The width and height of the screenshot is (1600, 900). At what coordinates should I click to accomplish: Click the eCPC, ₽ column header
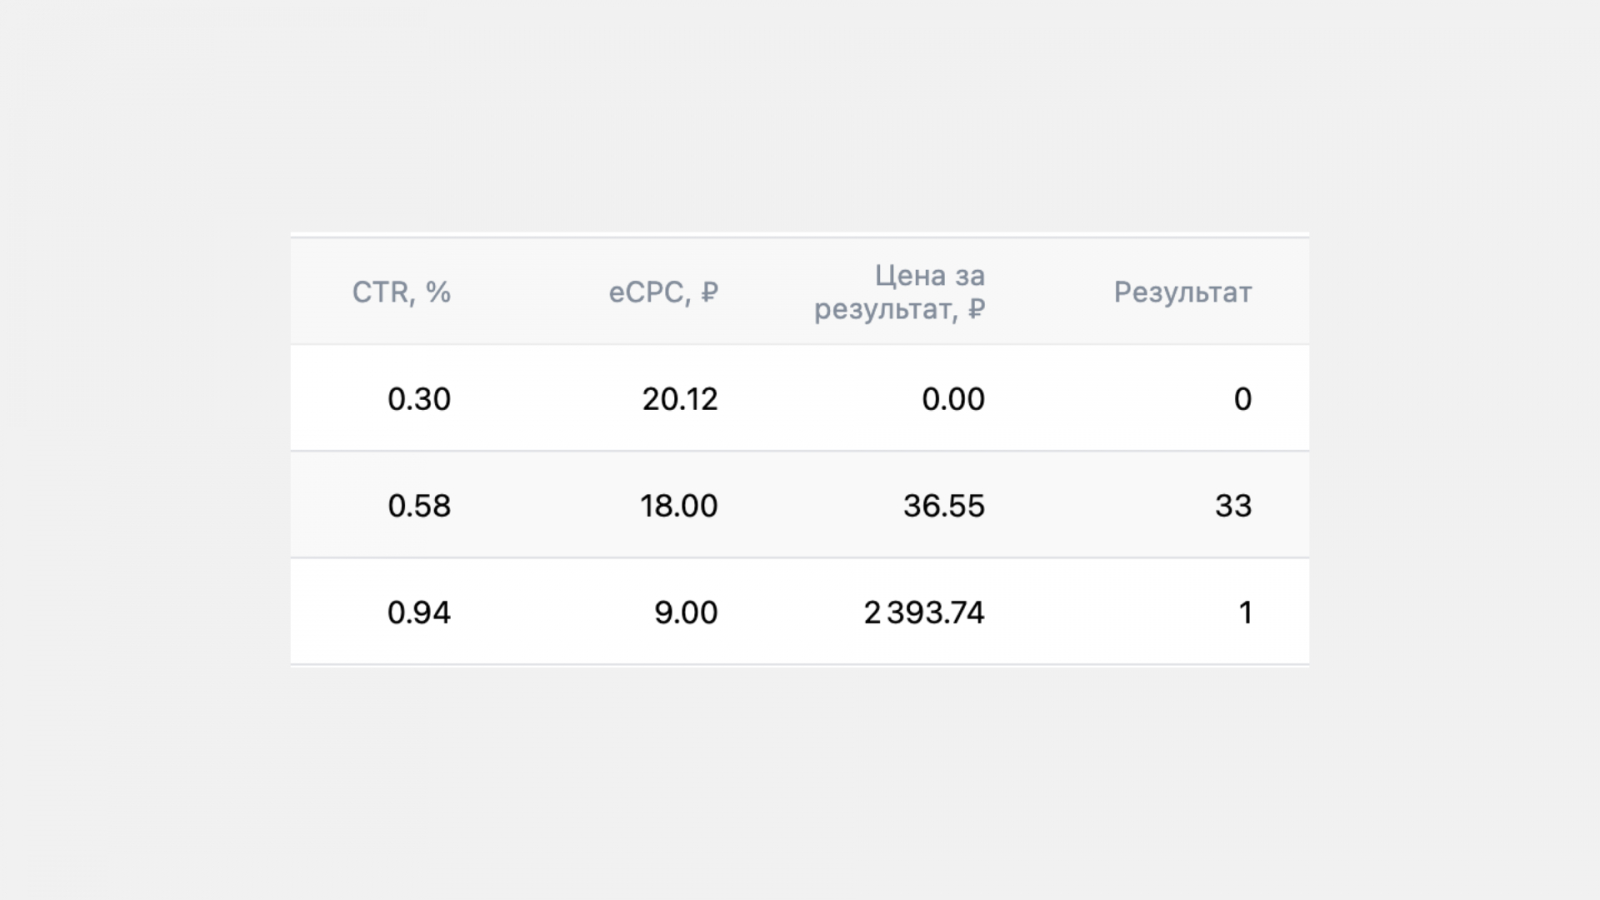pos(663,292)
